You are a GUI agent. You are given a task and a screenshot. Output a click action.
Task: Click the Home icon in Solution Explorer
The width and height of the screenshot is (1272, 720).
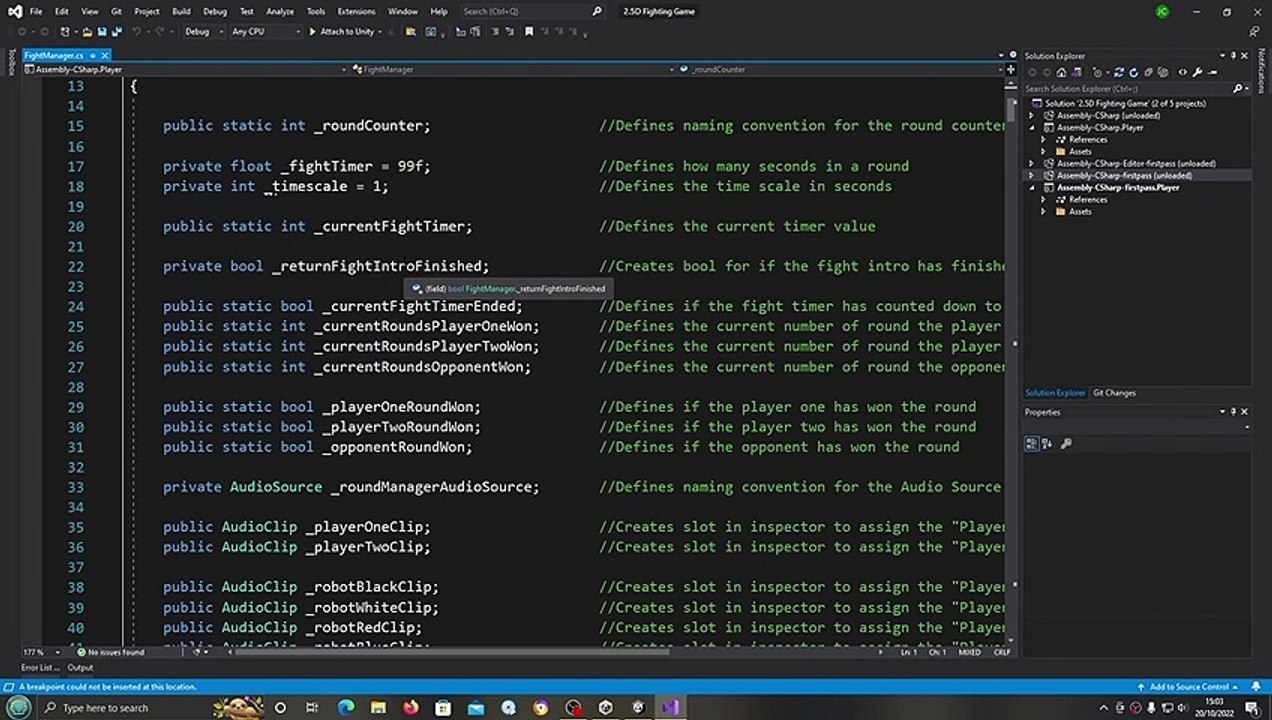[x=1061, y=72]
